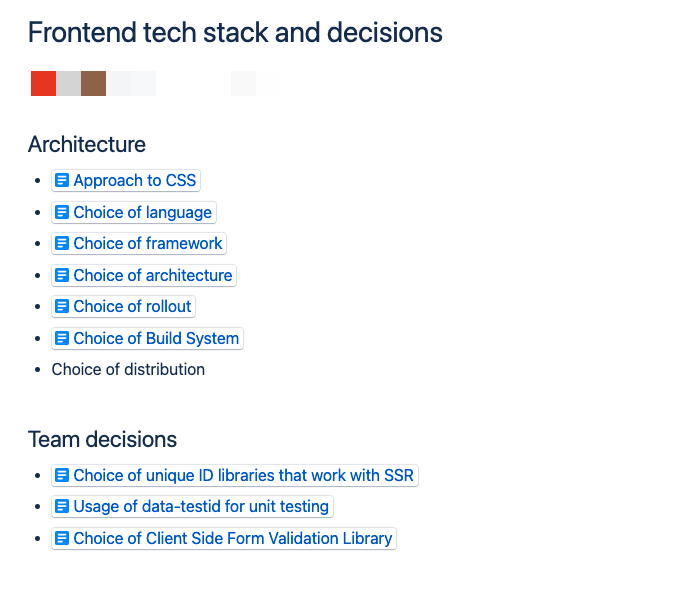Click the brown avatar square below title
Screen dimensions: 686x607
click(x=93, y=83)
